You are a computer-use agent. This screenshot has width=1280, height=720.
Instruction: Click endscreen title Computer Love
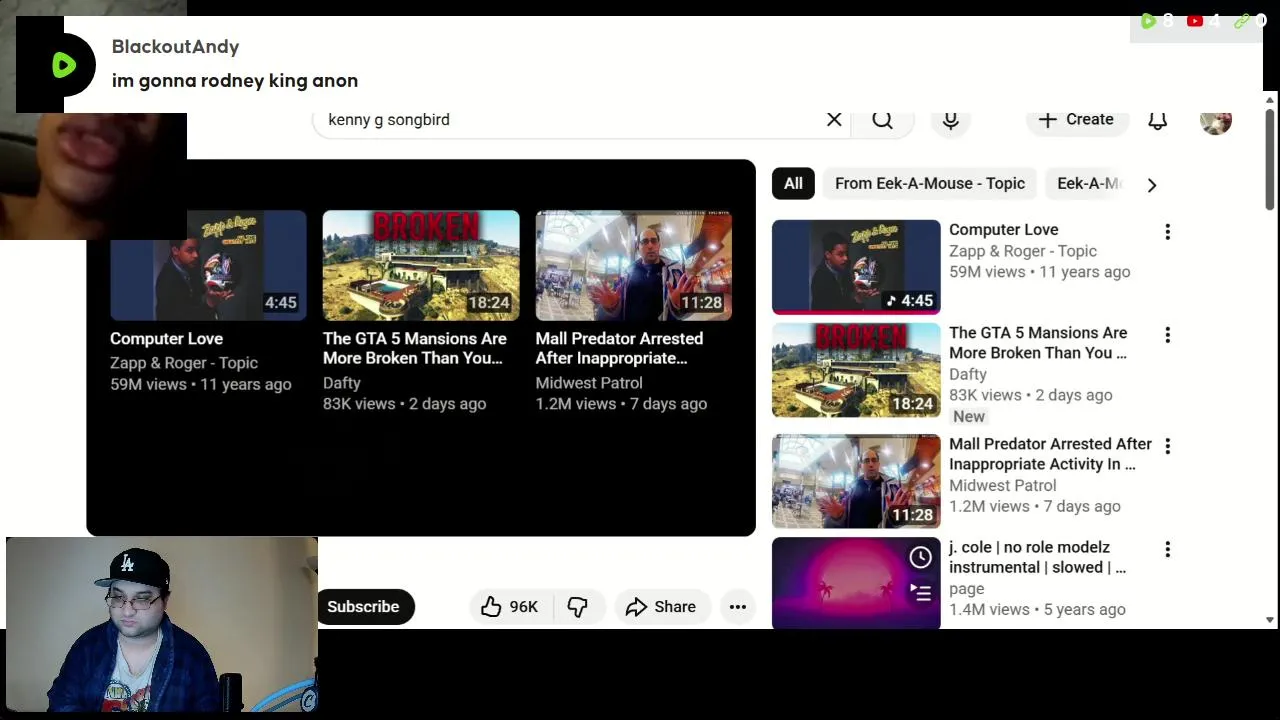tap(166, 339)
